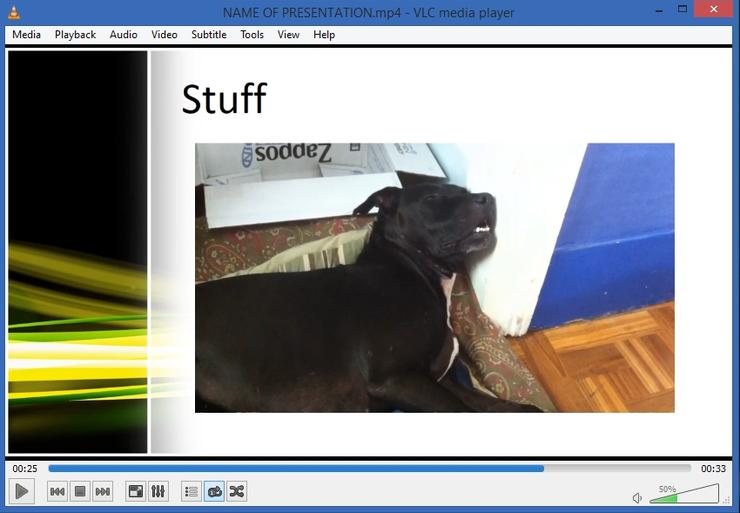Open the View menu
Image resolution: width=740 pixels, height=513 pixels.
[288, 34]
